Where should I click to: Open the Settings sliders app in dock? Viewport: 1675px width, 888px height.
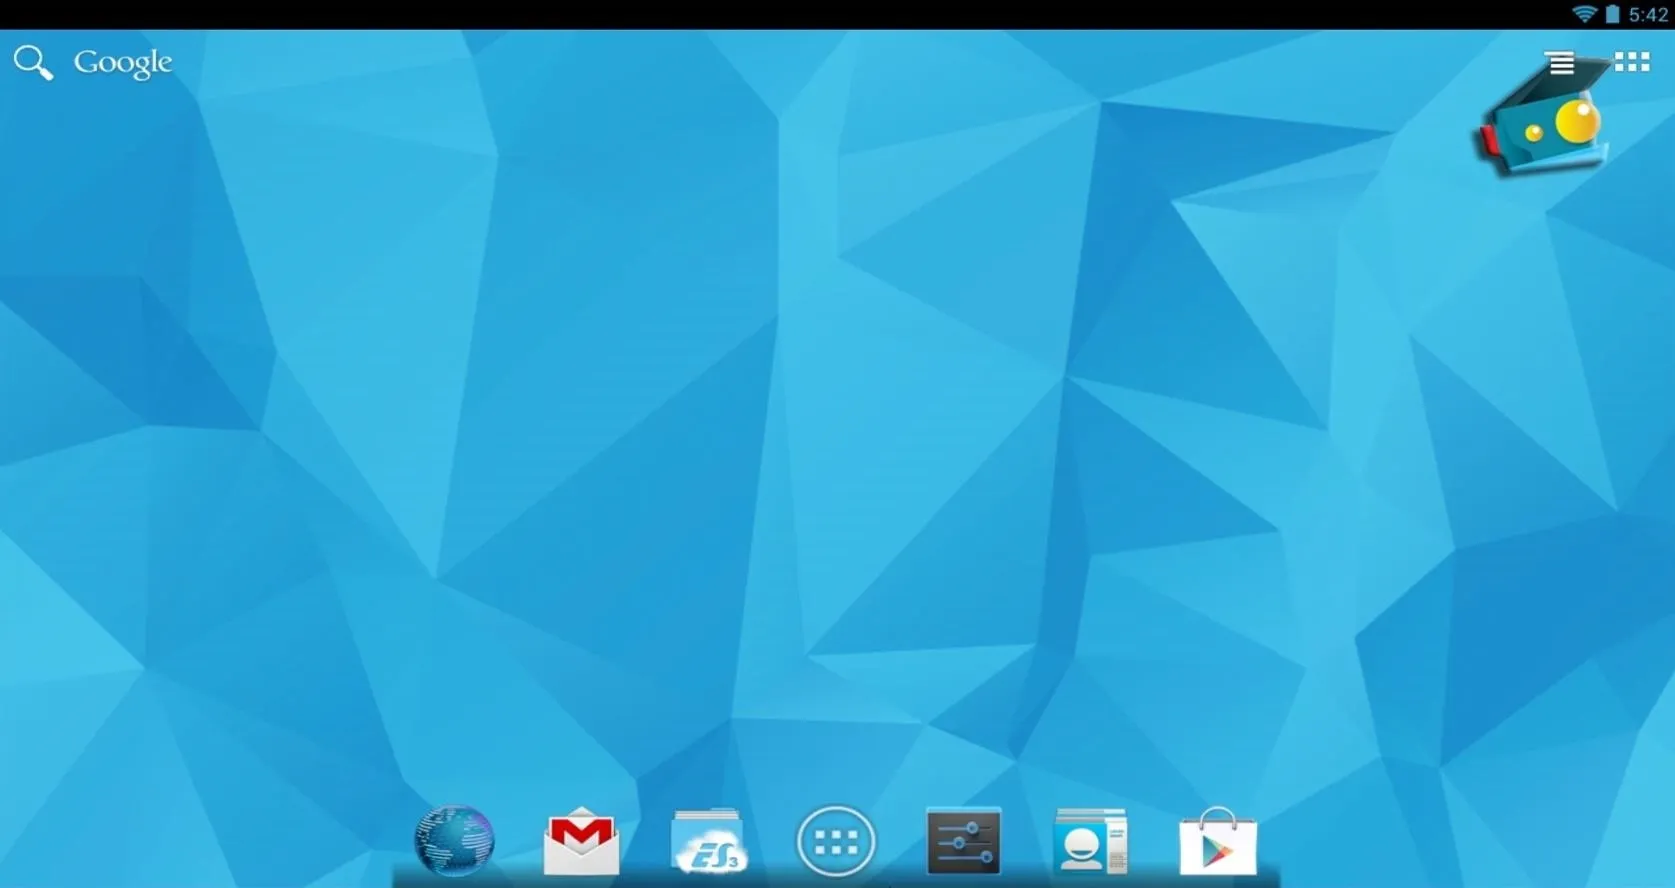coord(964,841)
